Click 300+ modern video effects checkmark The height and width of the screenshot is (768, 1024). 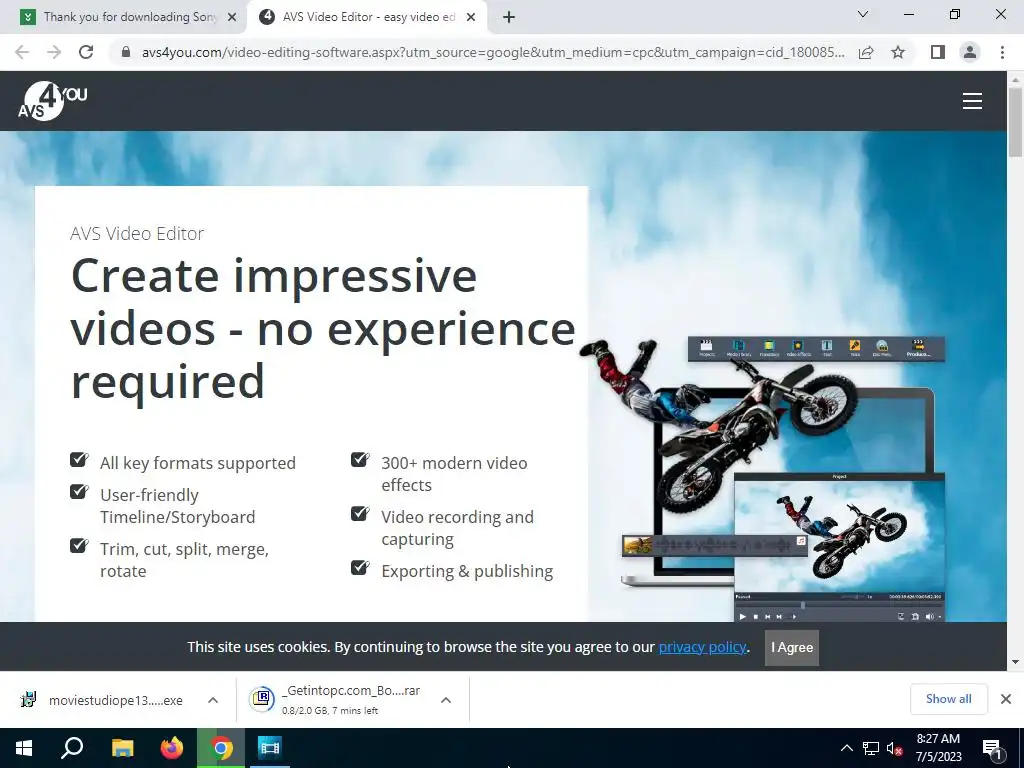(360, 460)
